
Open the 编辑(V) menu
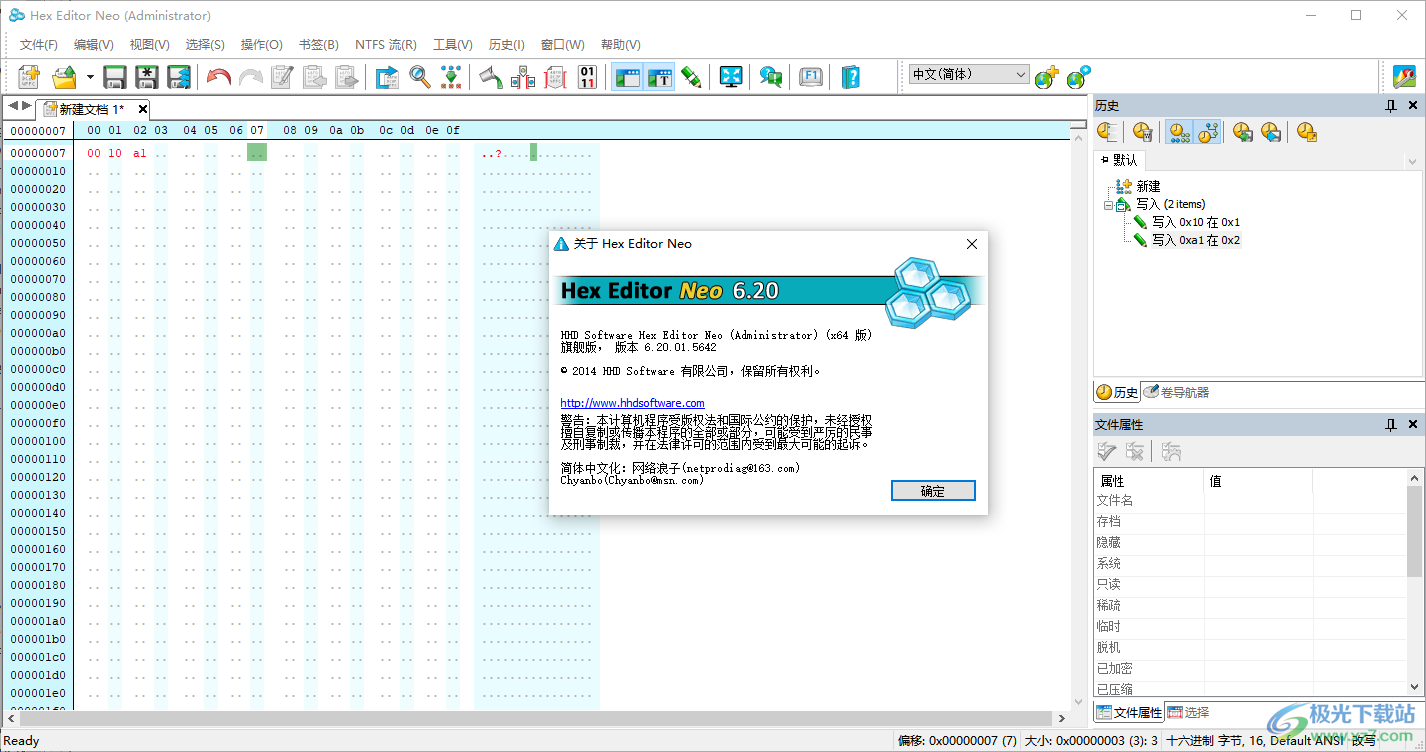[94, 45]
